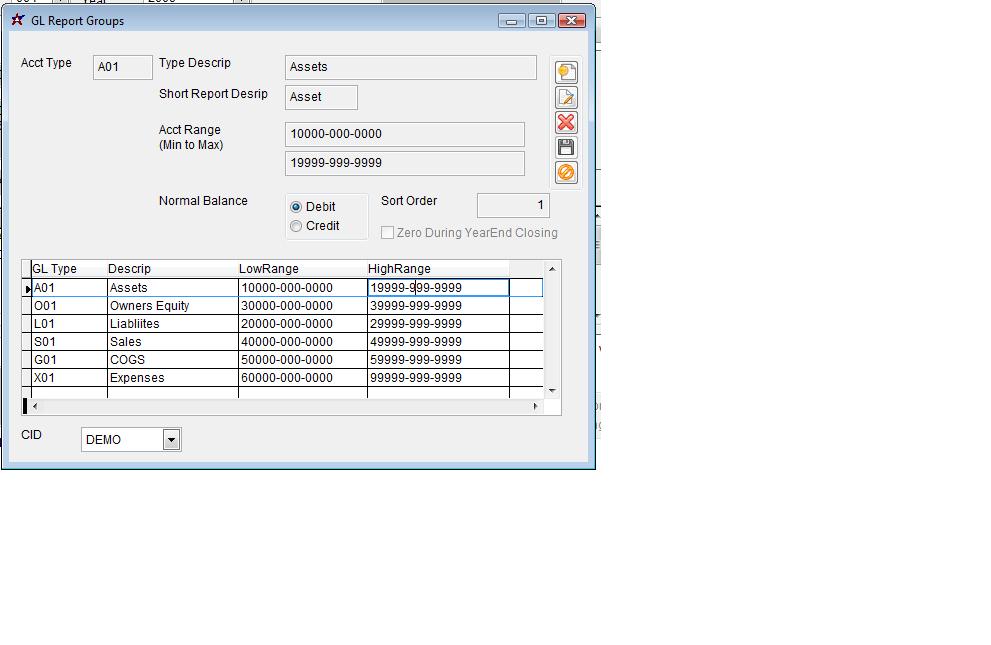Viewport: 991px width, 645px height.
Task: Click the GL Type column header
Action: (x=55, y=269)
